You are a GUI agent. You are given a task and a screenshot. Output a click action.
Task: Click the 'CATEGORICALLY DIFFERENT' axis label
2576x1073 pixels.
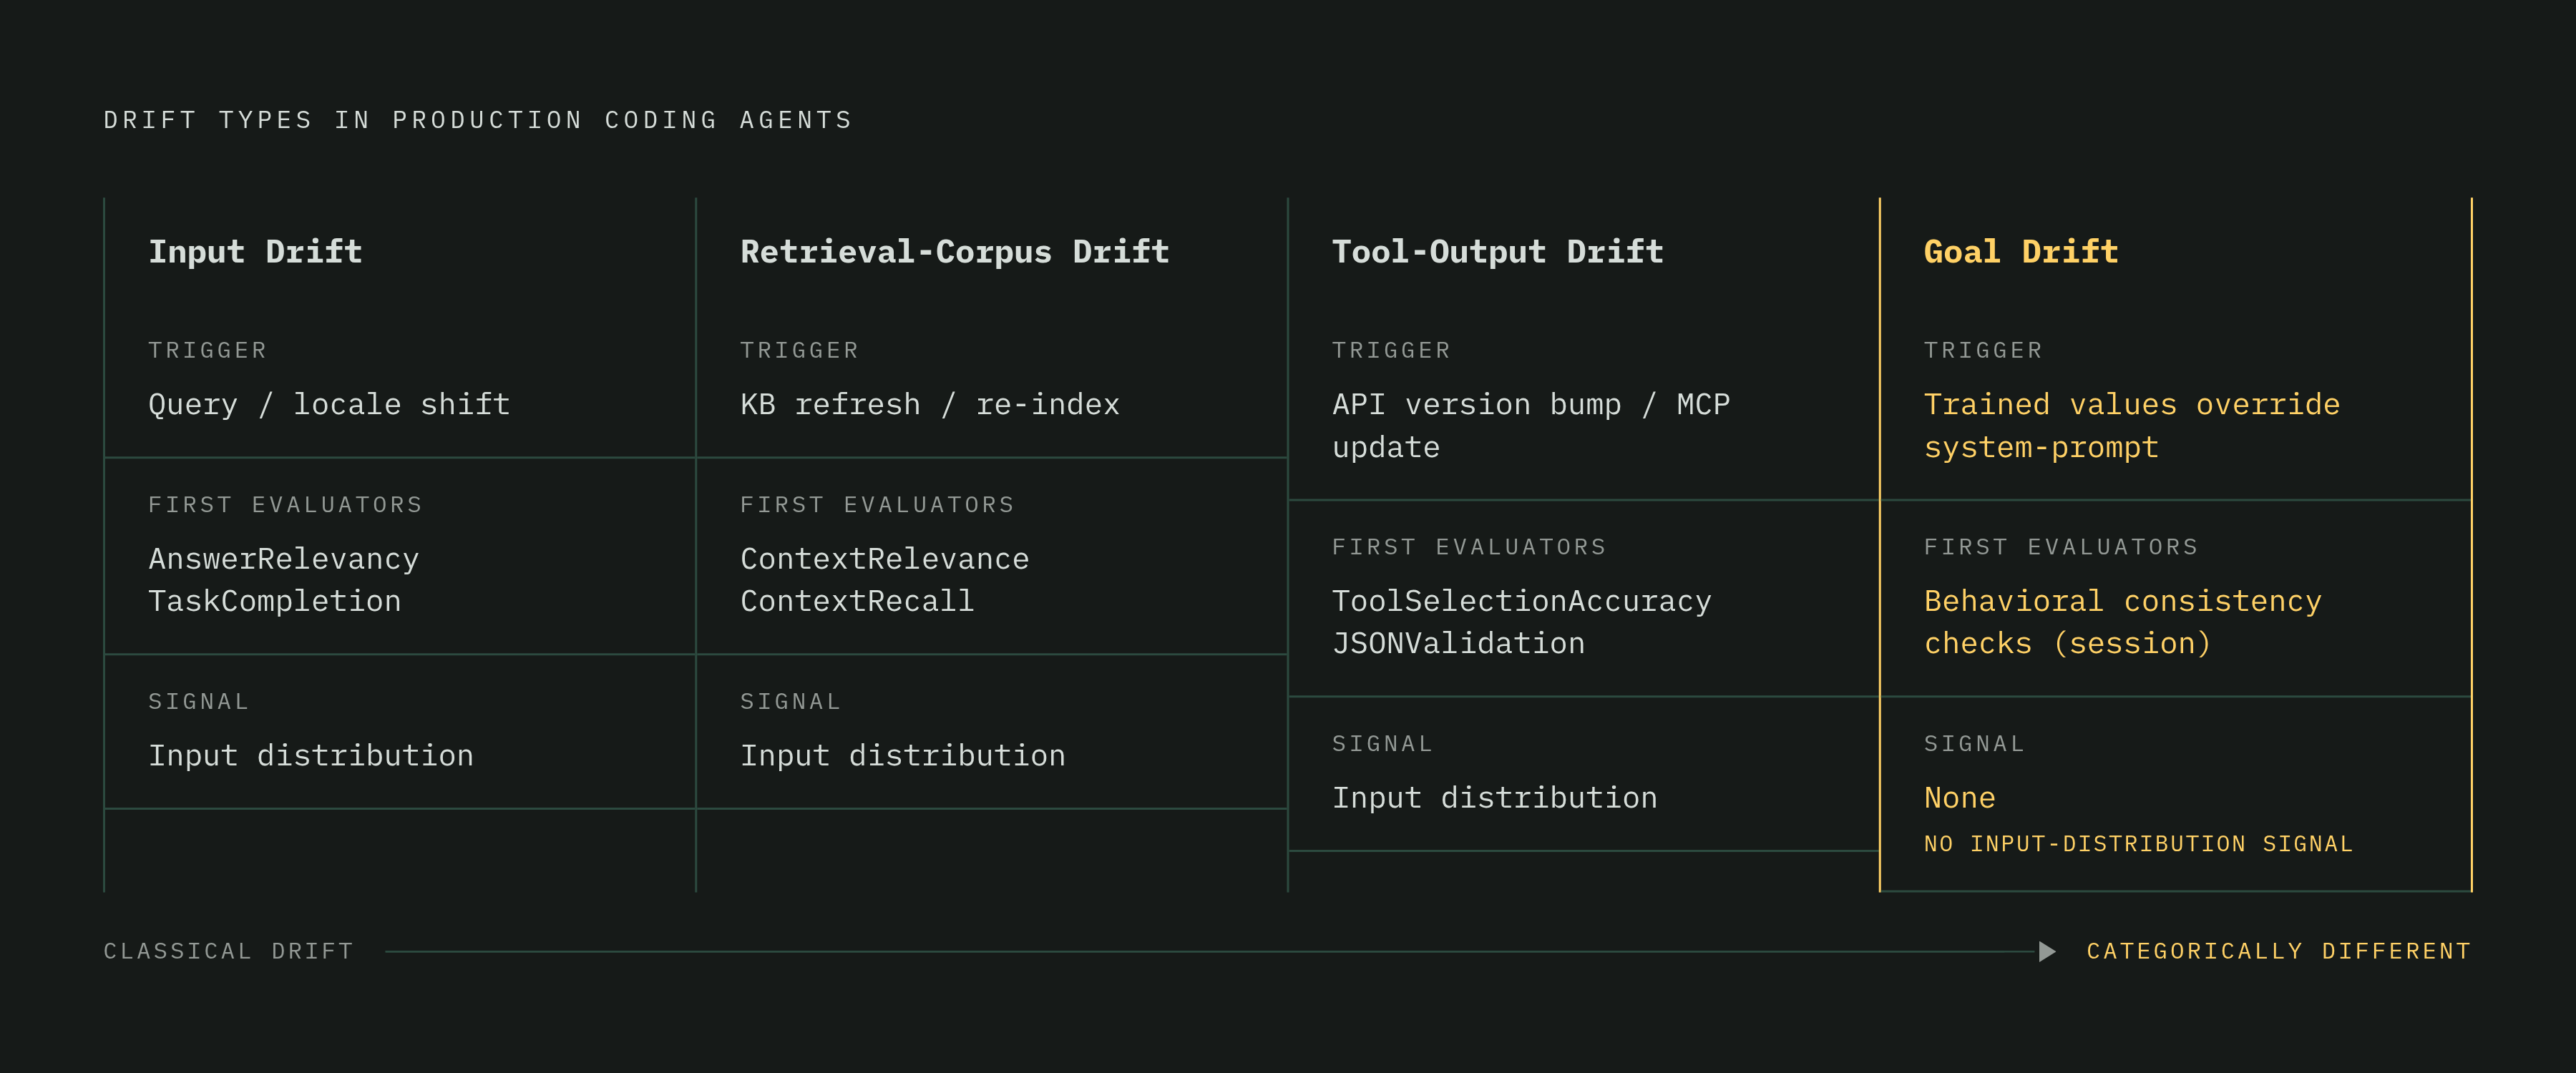point(2279,951)
